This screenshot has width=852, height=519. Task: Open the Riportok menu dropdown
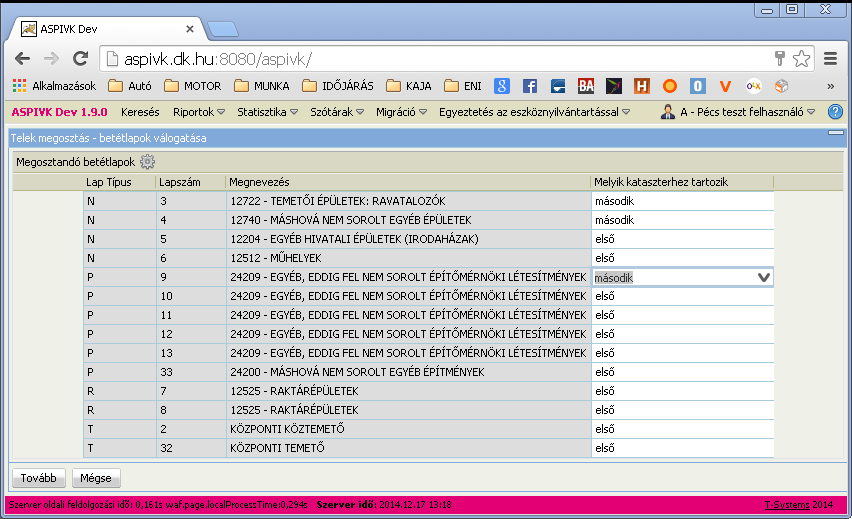[199, 112]
